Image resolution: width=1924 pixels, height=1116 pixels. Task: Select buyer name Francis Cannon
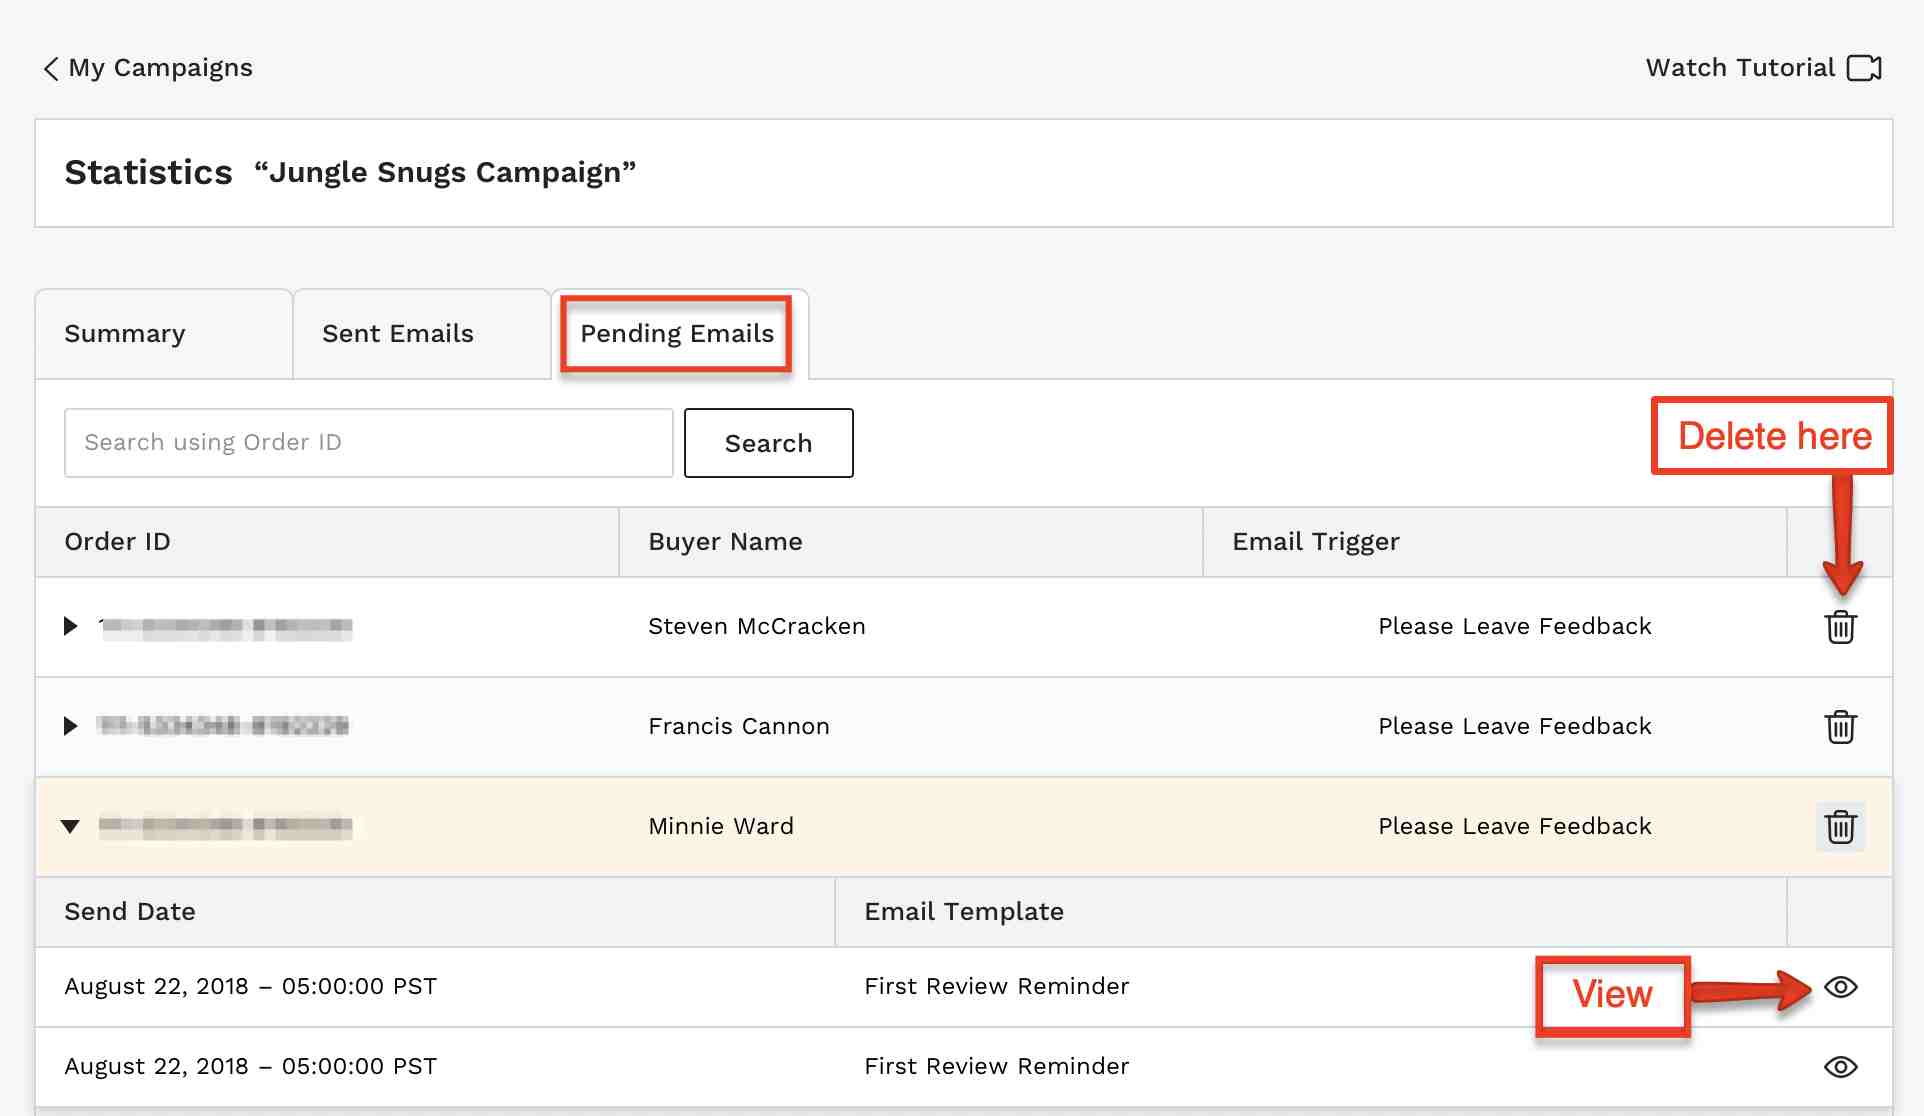[x=739, y=727]
